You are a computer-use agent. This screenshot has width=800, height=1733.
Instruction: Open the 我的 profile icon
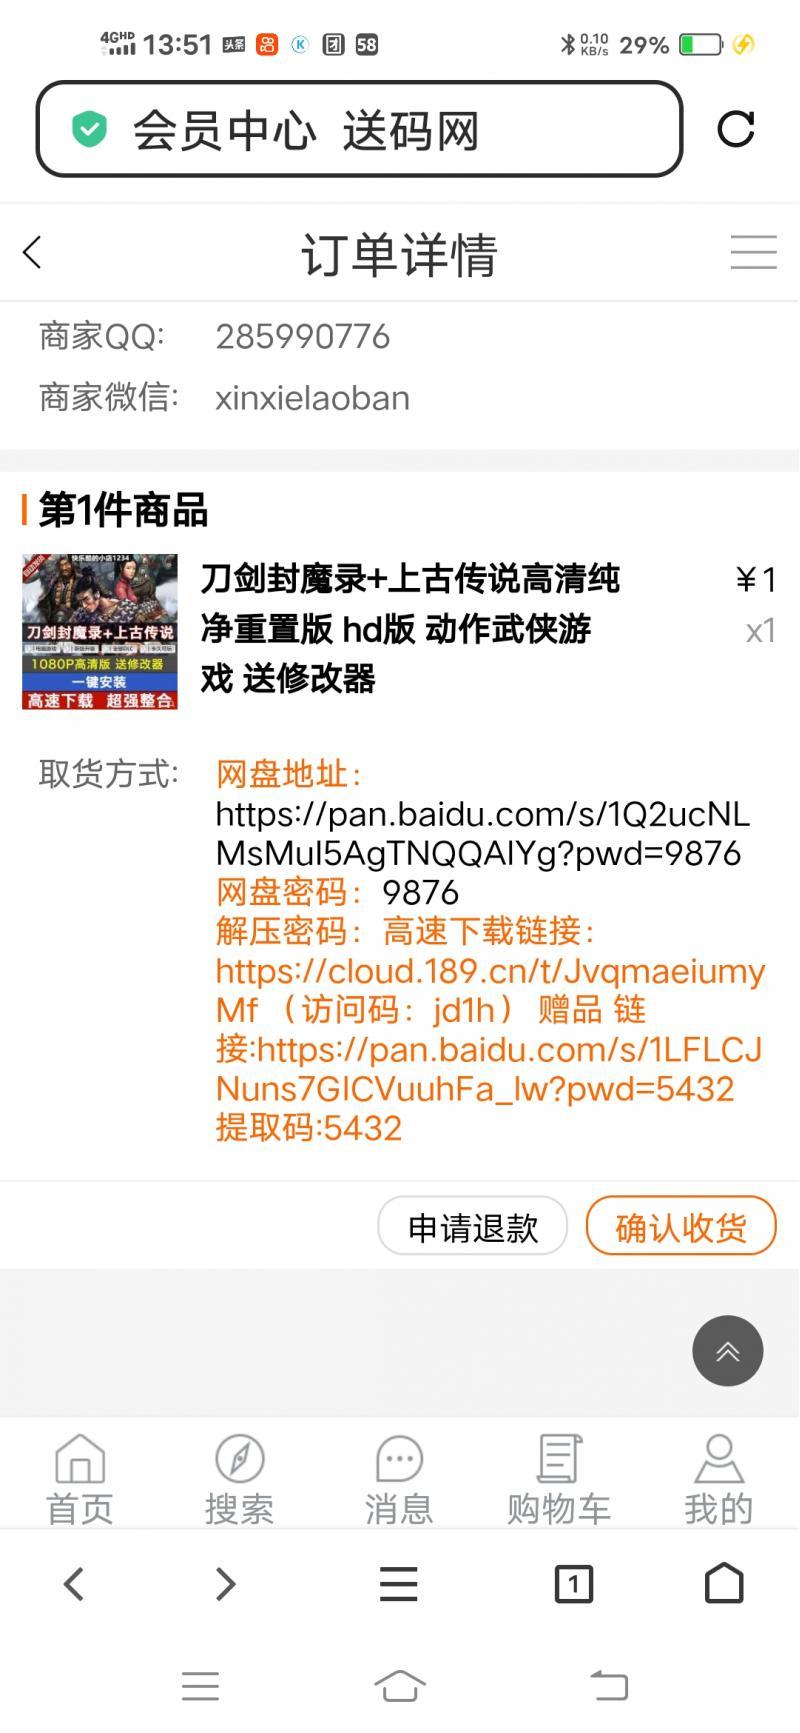[x=718, y=1480]
